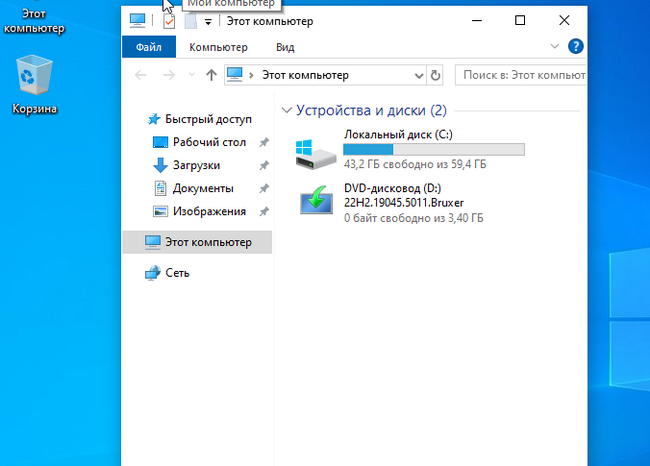Click the pin icon next to Документы
The height and width of the screenshot is (466, 650).
click(x=264, y=189)
